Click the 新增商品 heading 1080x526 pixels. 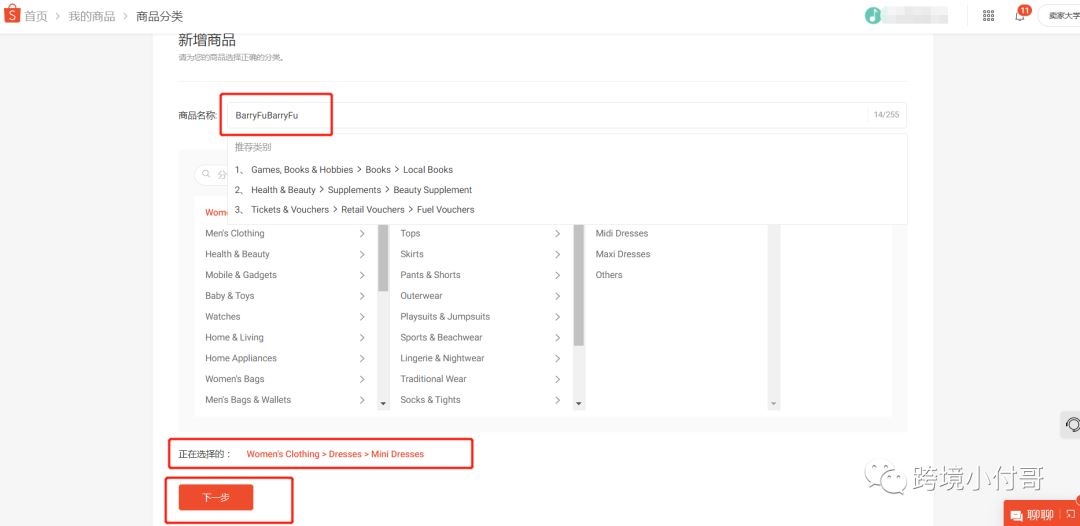pyautogui.click(x=207, y=40)
